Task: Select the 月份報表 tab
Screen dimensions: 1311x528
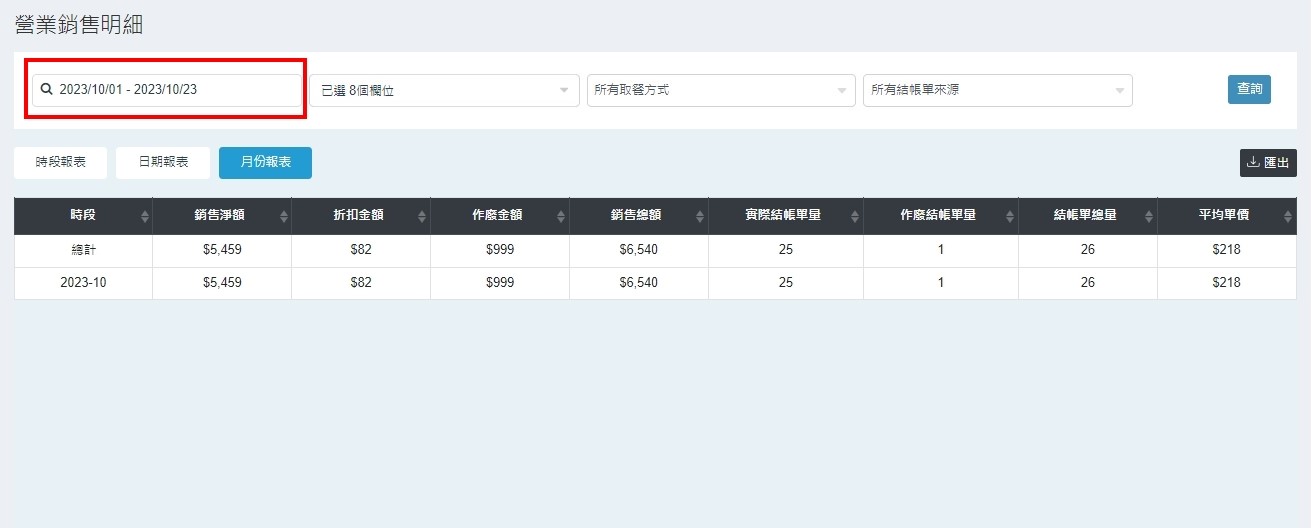Action: [265, 162]
